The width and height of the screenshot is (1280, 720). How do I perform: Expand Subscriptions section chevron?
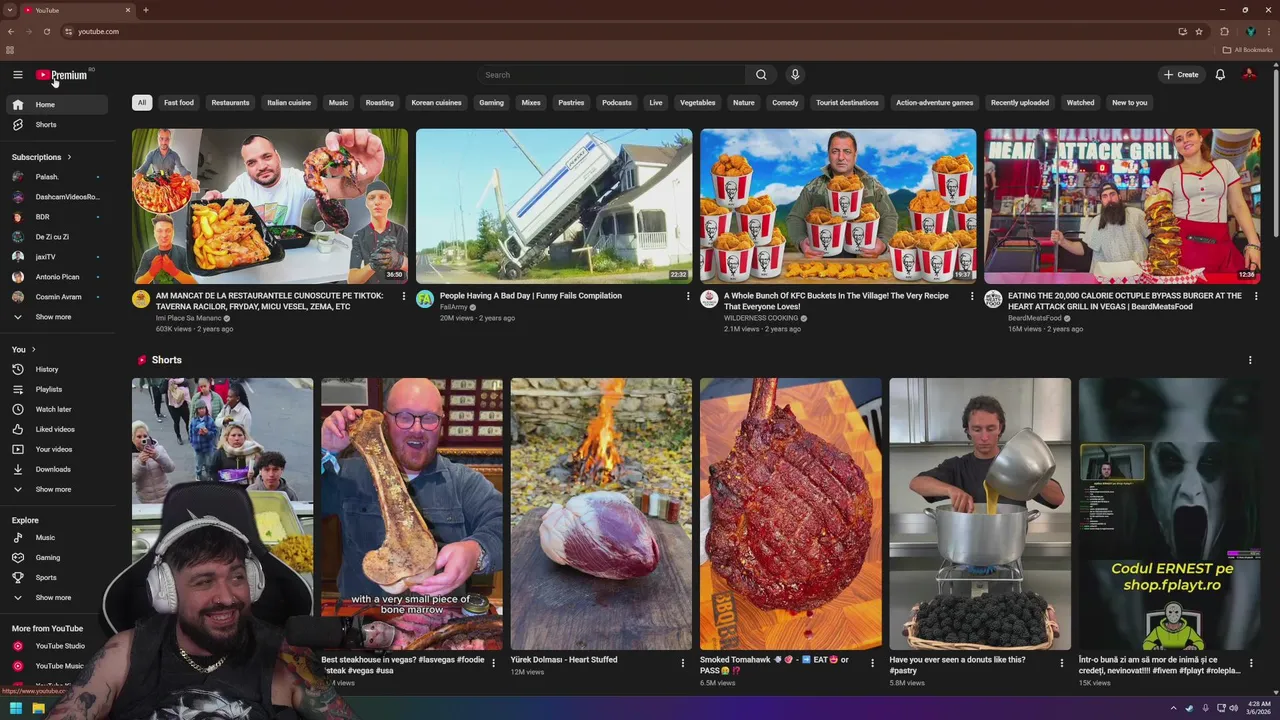click(69, 157)
